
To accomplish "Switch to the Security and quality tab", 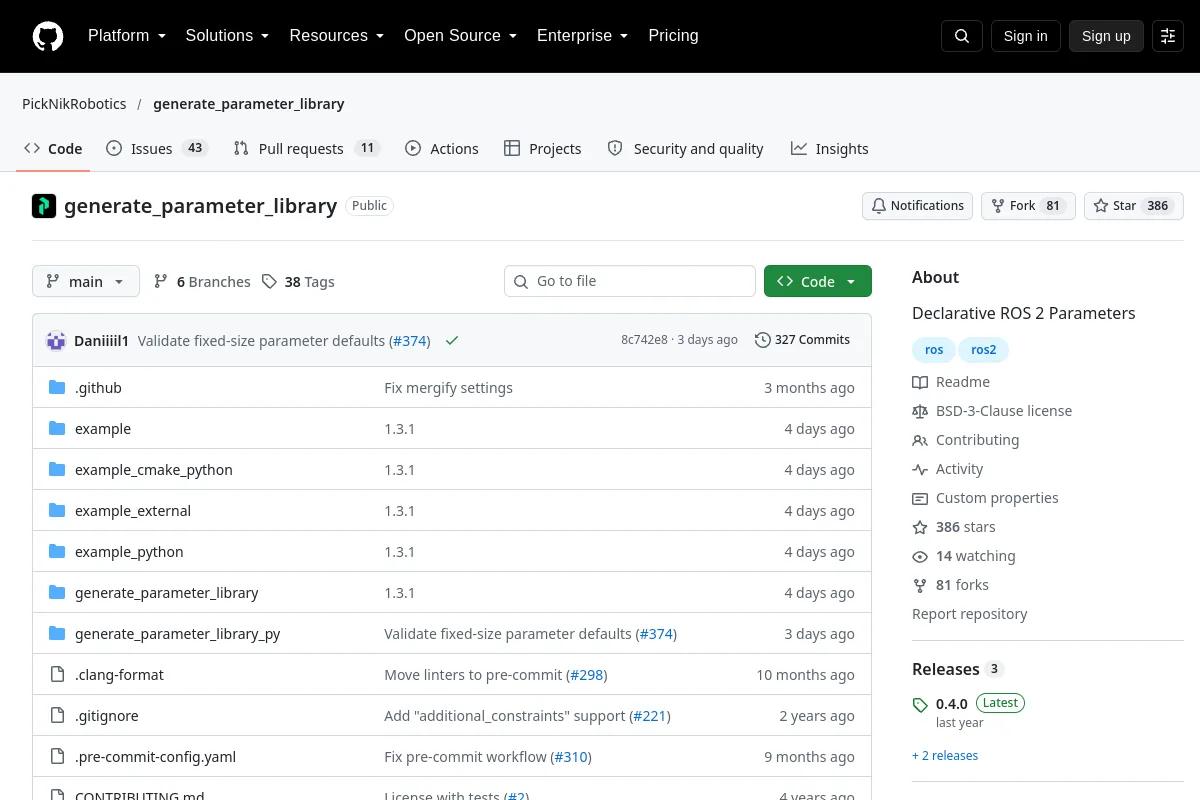I will [686, 149].
